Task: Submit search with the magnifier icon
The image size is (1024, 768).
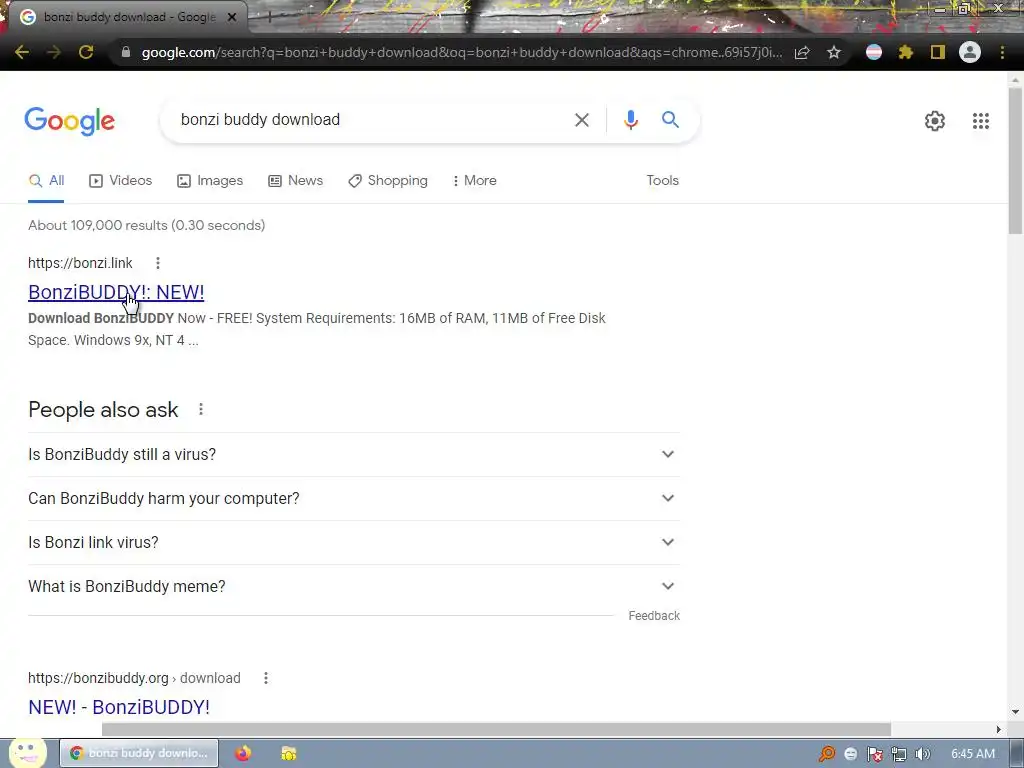Action: coord(670,120)
